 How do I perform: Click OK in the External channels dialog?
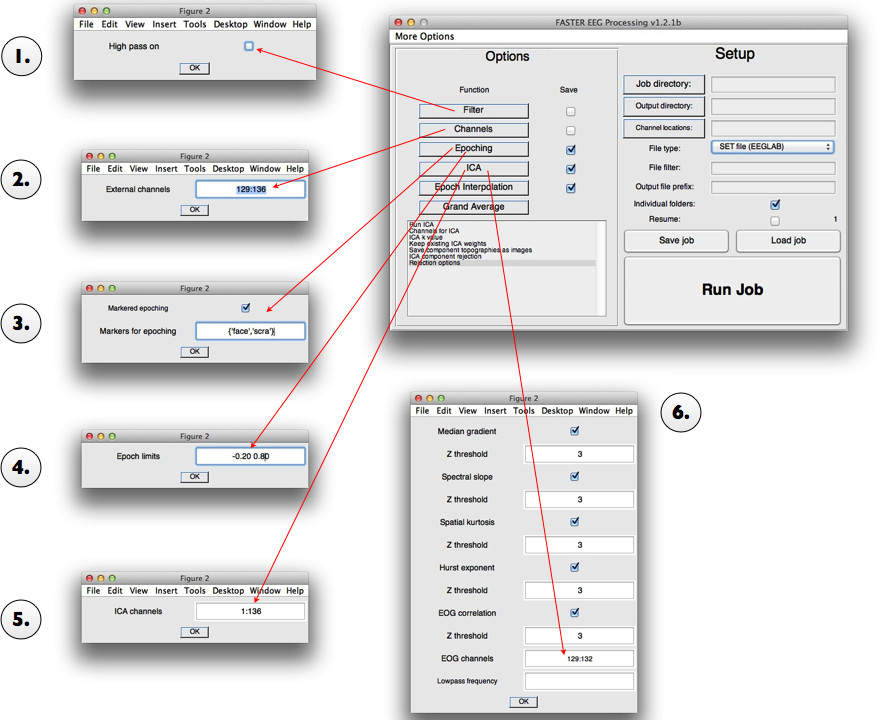(195, 209)
